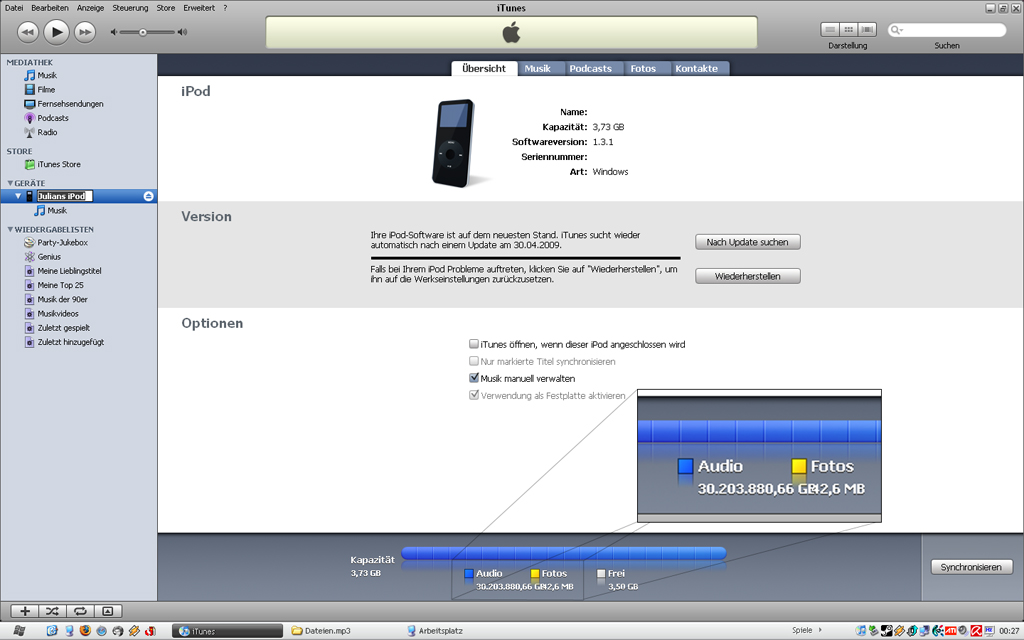Viewport: 1024px width, 640px height.
Task: Open the Steuerung menu
Action: click(130, 8)
